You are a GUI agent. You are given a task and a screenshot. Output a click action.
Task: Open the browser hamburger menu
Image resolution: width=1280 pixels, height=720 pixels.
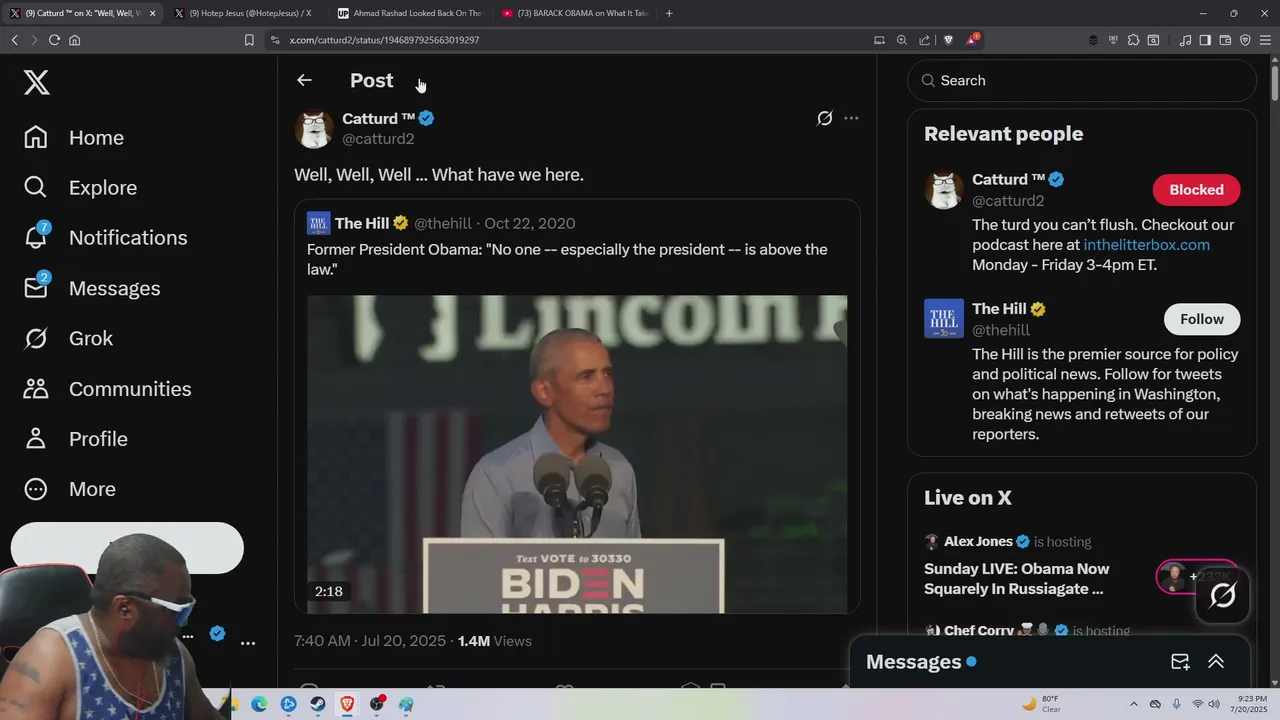tap(1266, 40)
